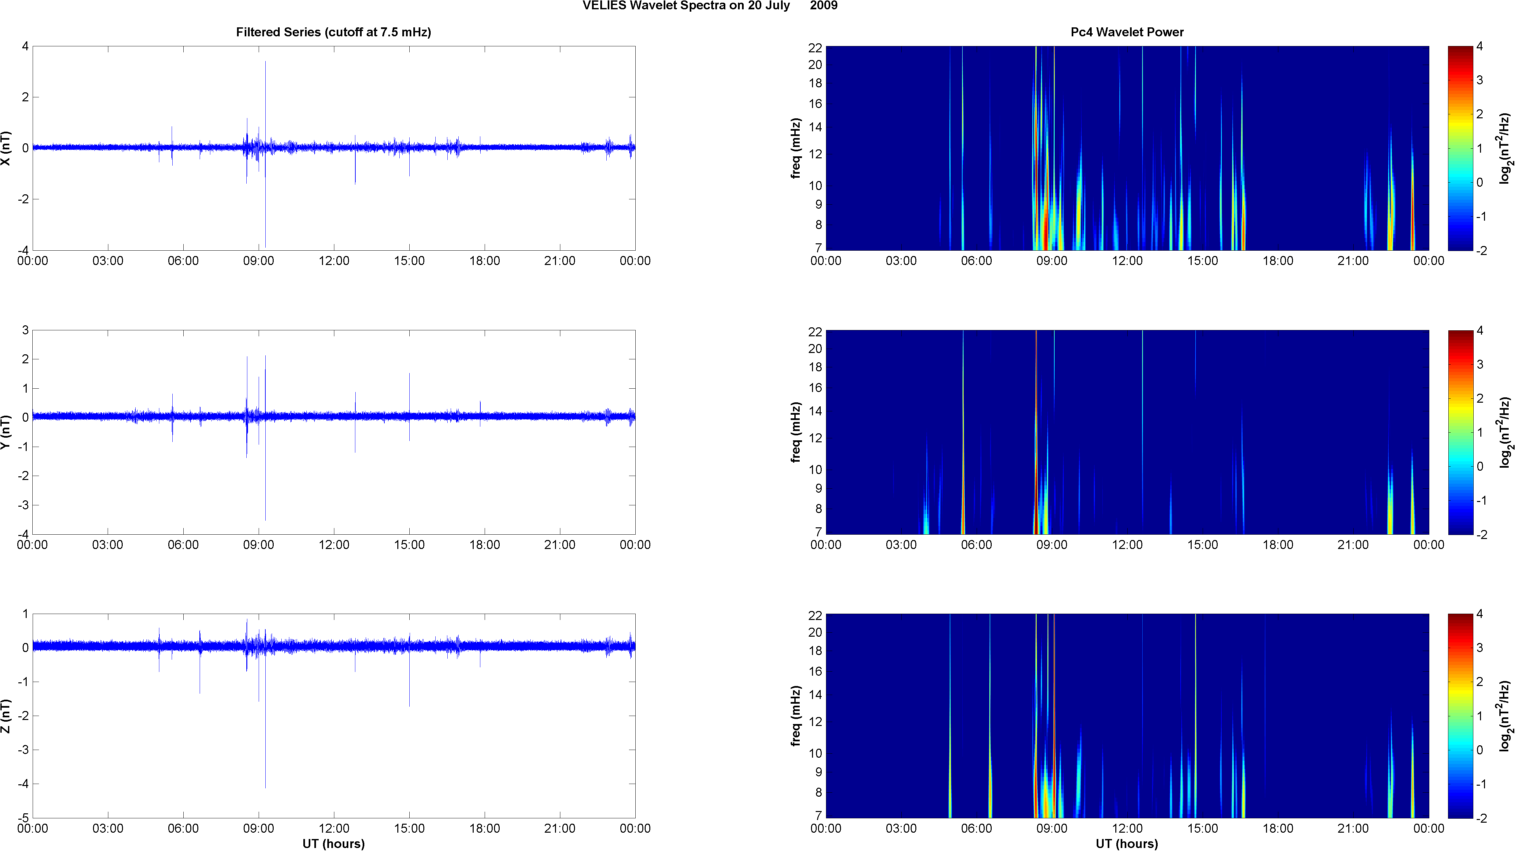Image resolution: width=1515 pixels, height=851 pixels.
Task: Click the Y (nT) axis label
Action: pos(7,432)
